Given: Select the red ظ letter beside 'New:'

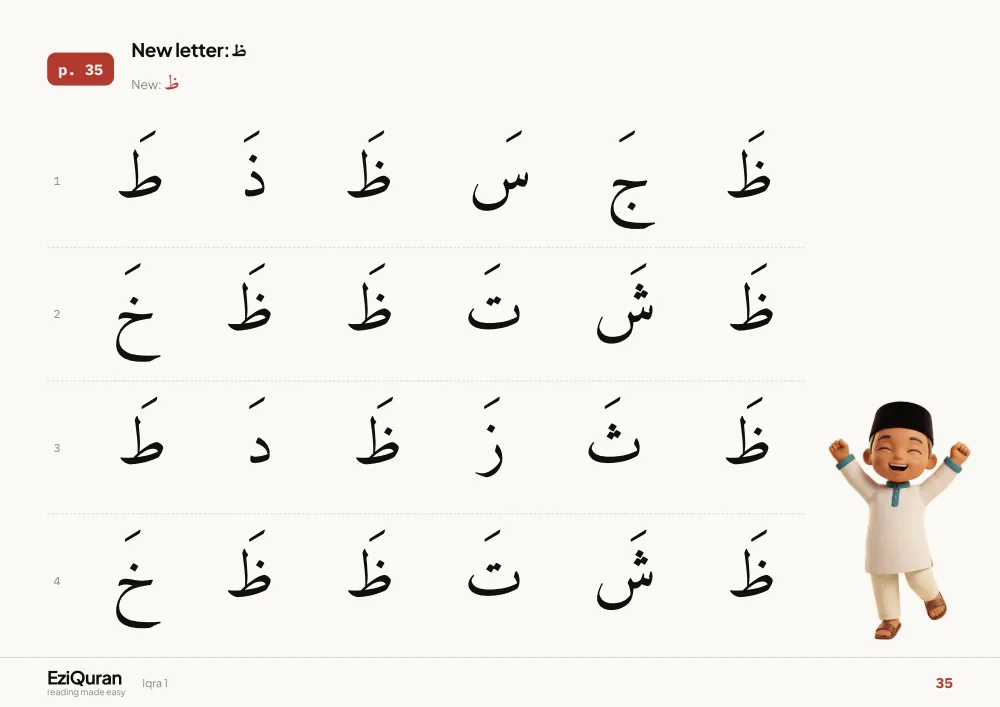Looking at the screenshot, I should click(x=172, y=83).
